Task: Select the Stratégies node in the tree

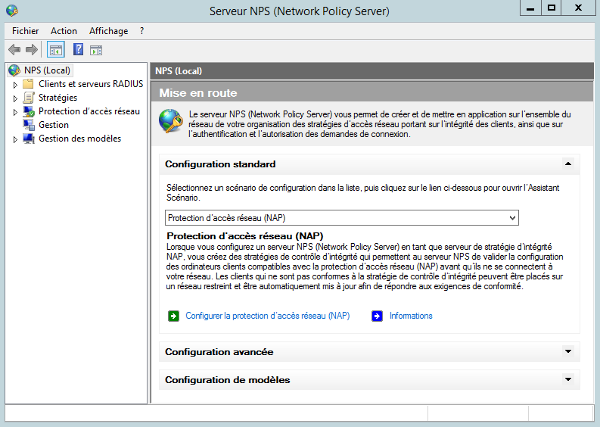Action: click(x=57, y=98)
